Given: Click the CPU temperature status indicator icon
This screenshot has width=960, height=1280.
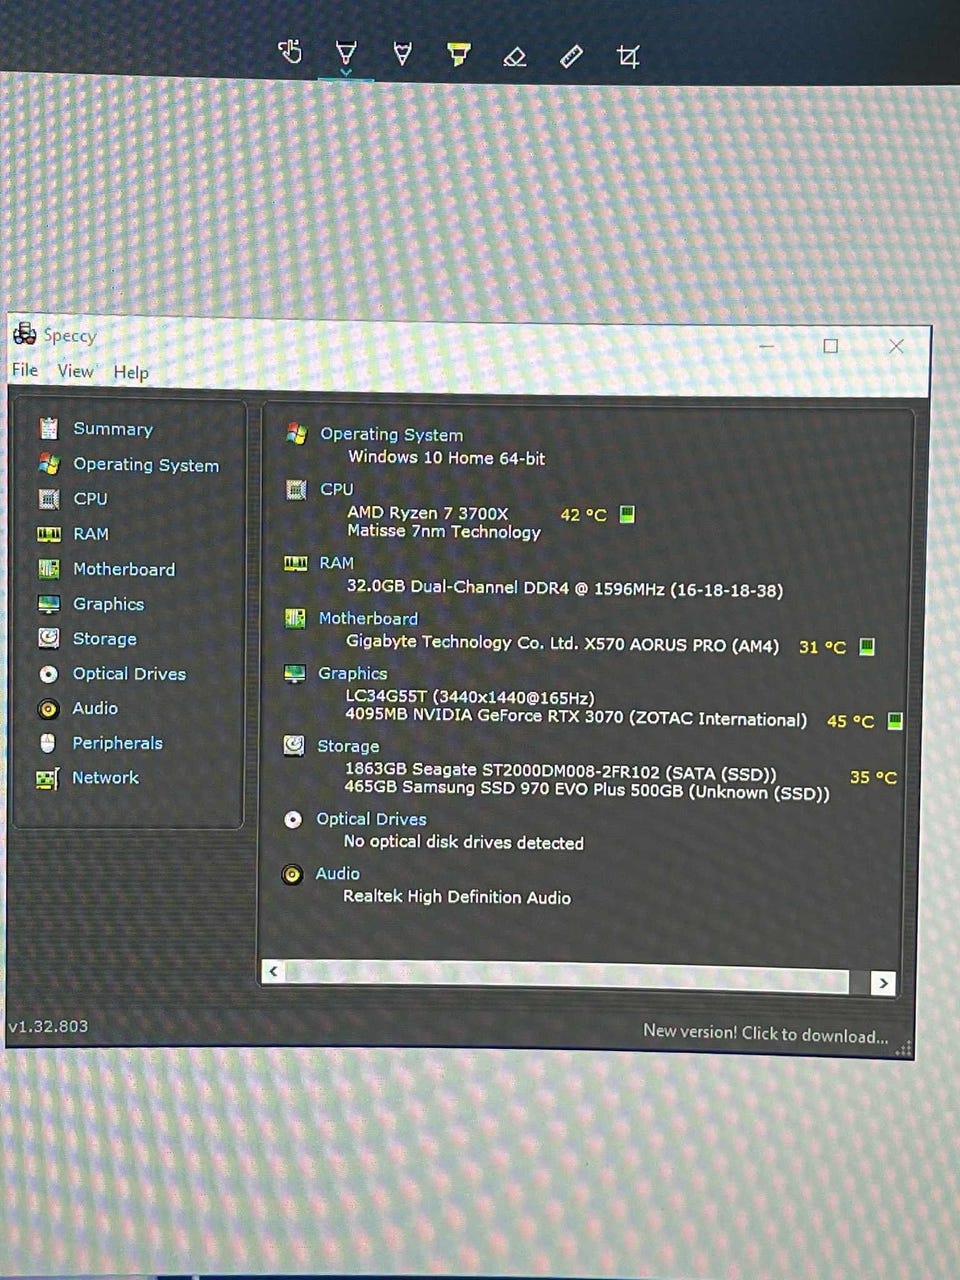Looking at the screenshot, I should 627,515.
